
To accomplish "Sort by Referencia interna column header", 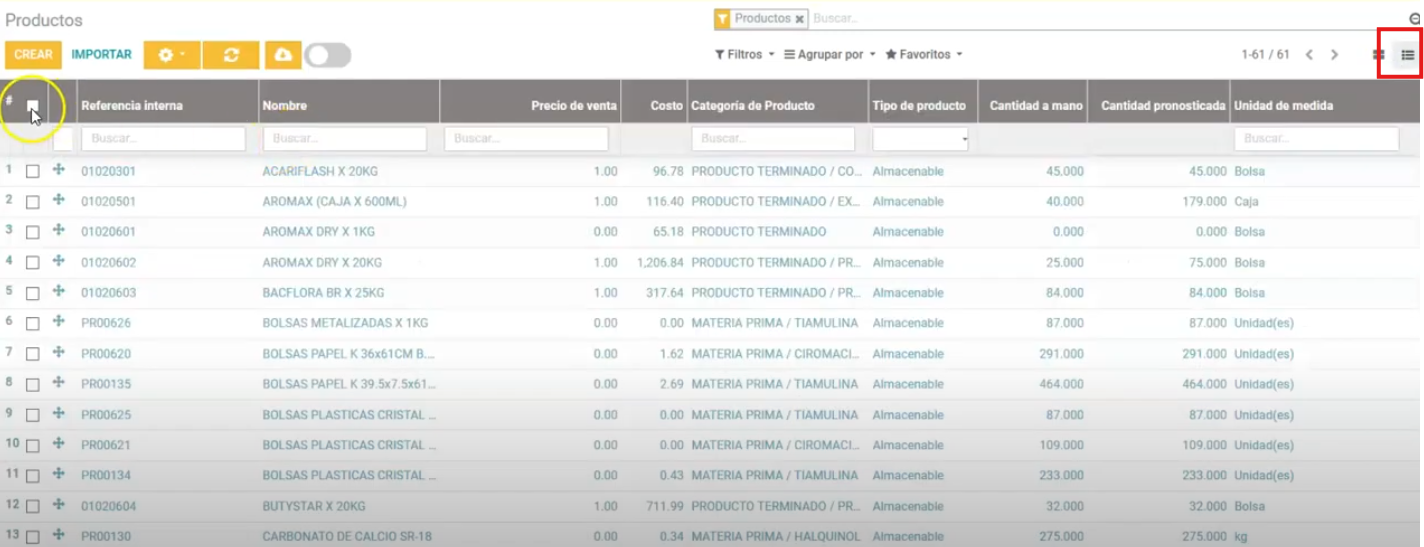I will 132,106.
